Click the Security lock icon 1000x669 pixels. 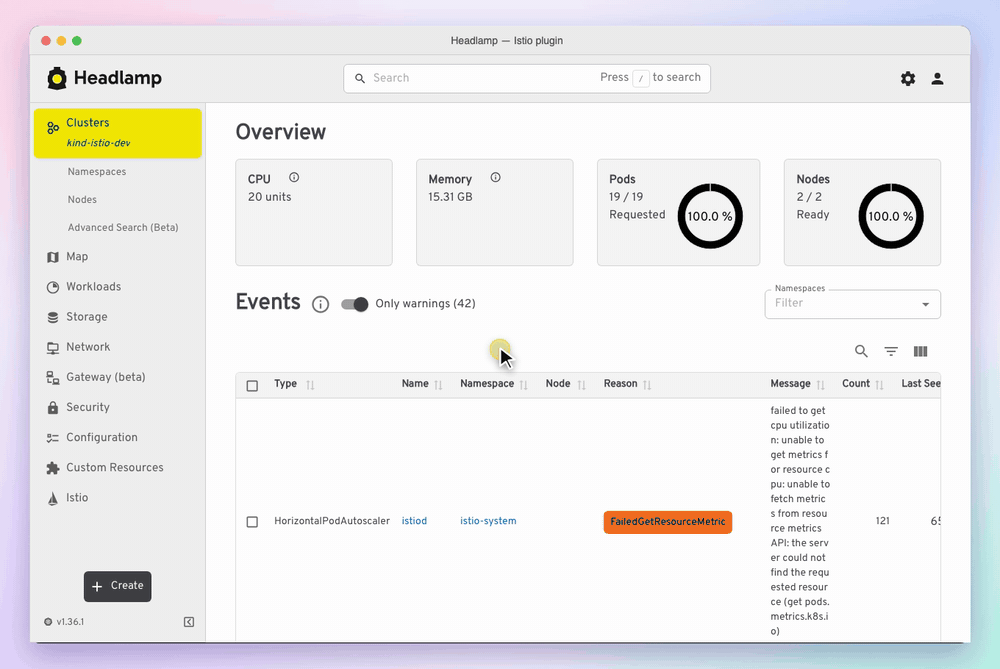coord(53,408)
